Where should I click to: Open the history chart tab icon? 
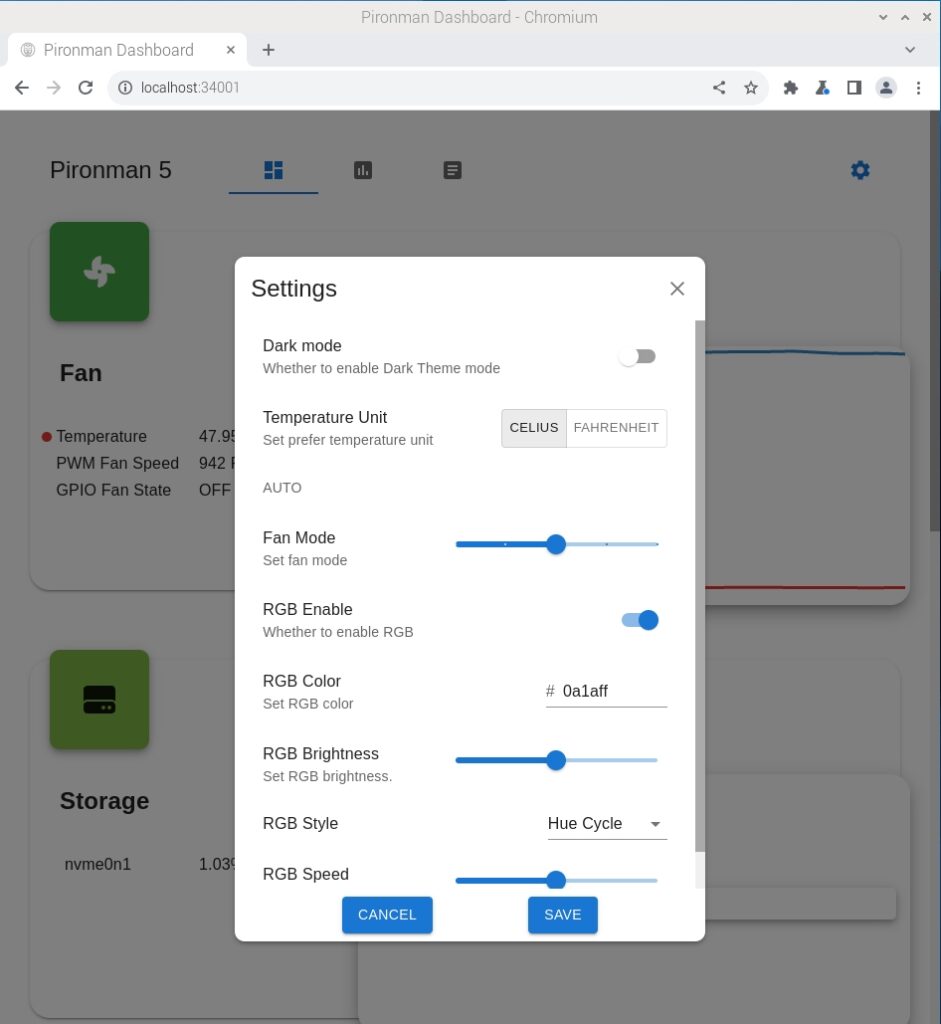[363, 170]
